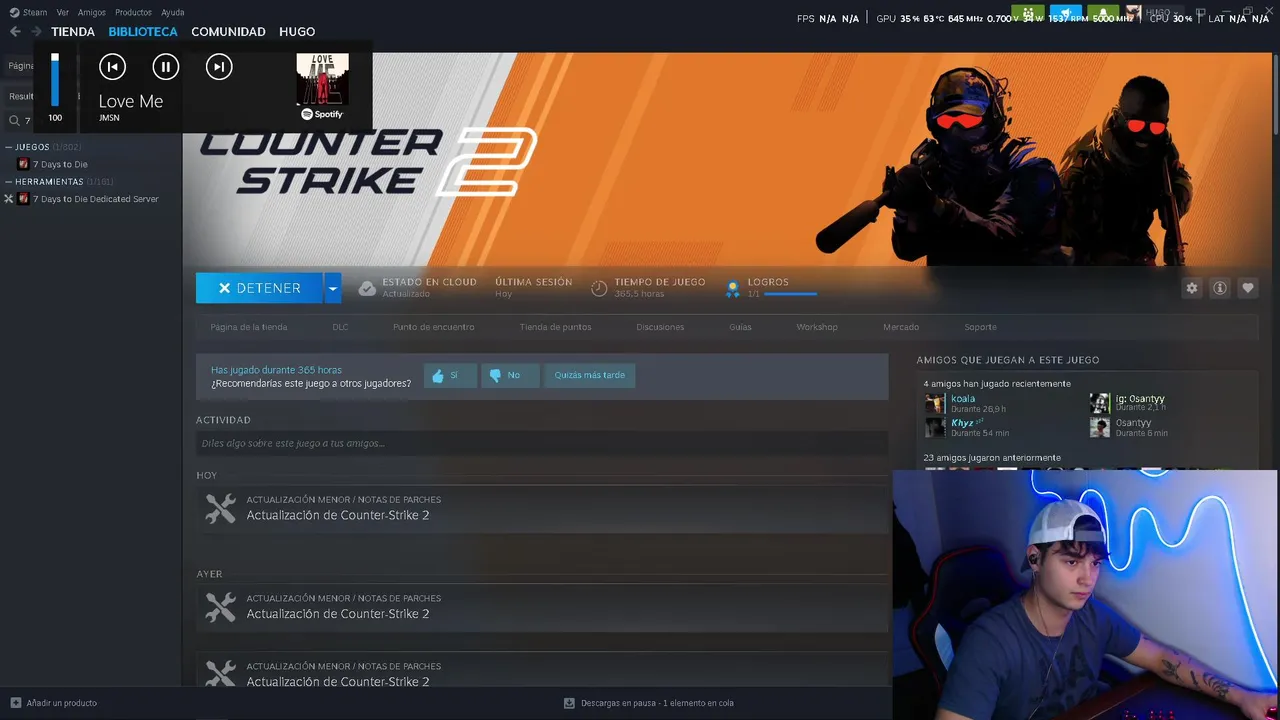Viewport: 1280px width, 720px height.
Task: Click the DETENER stop button
Action: (x=259, y=288)
